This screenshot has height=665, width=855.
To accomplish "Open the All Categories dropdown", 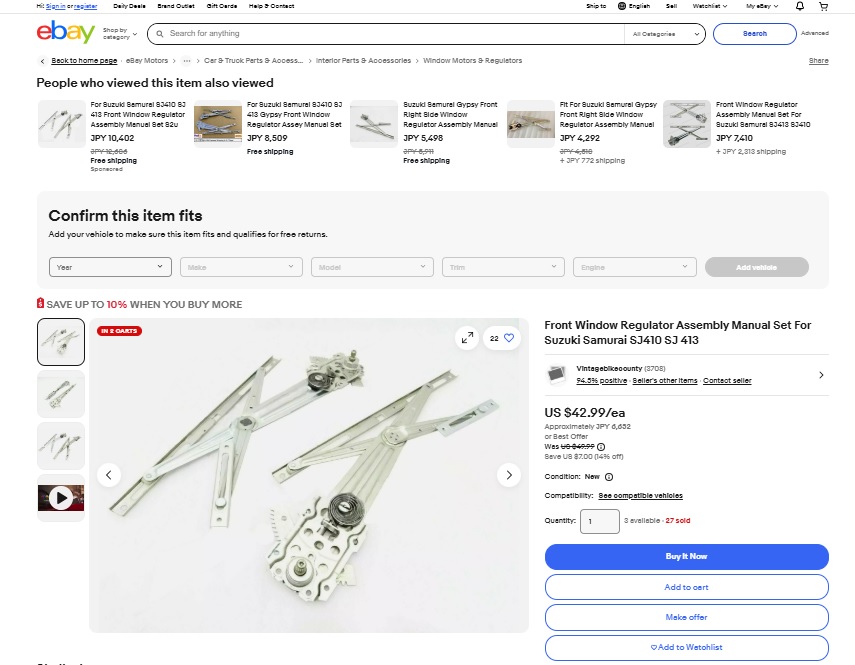I will click(665, 34).
